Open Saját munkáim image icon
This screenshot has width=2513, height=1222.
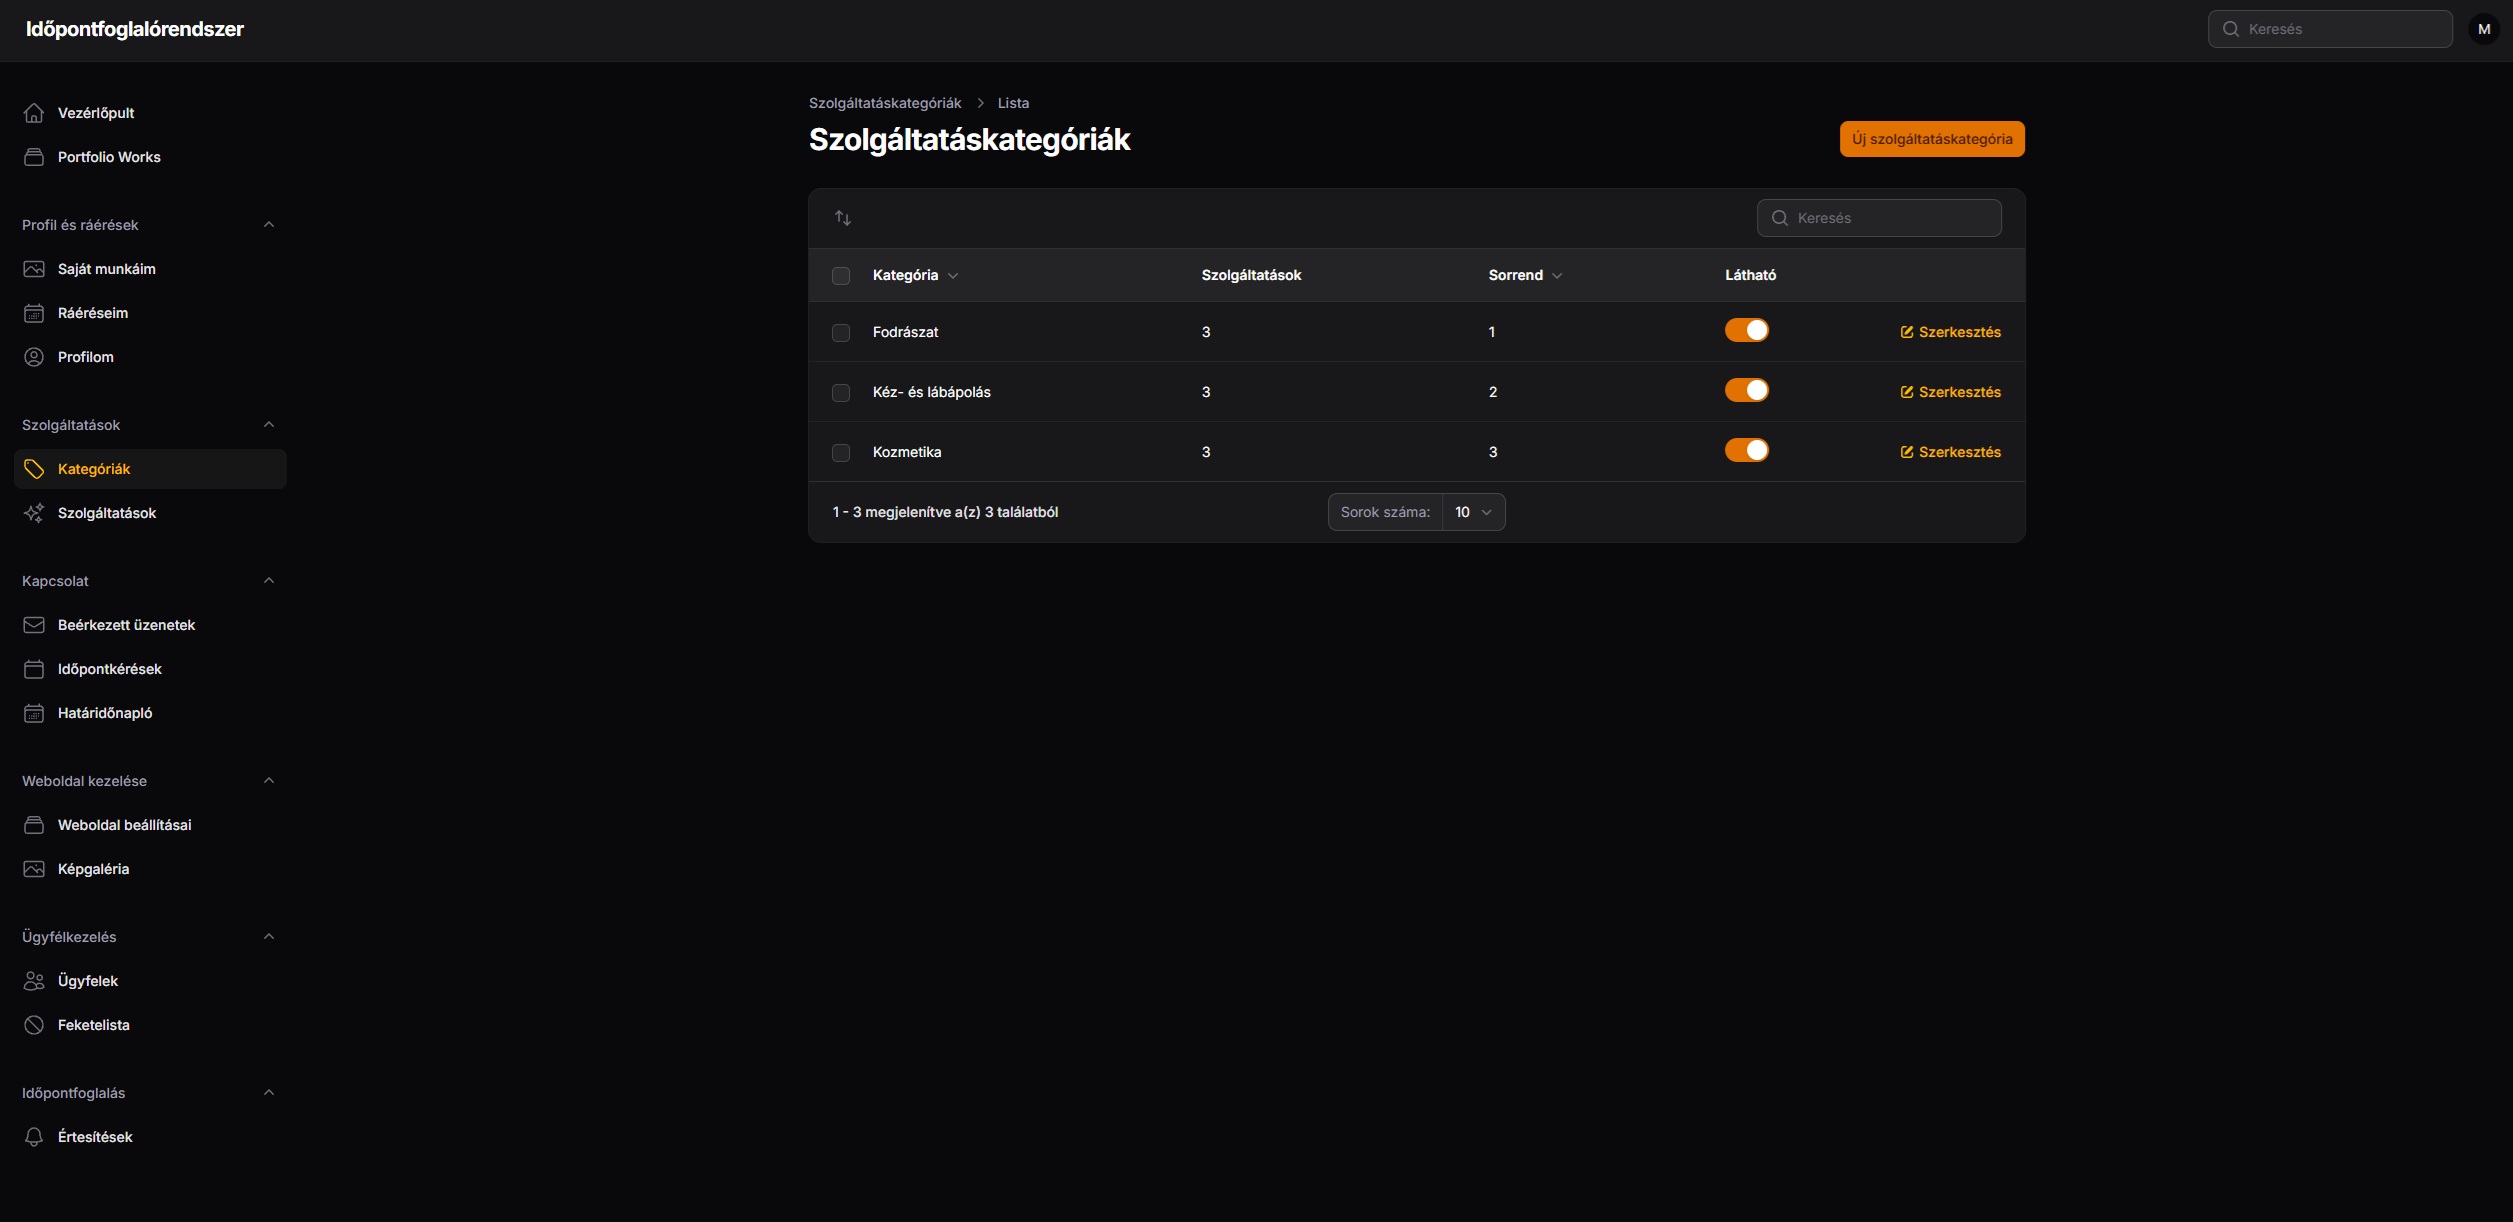pyautogui.click(x=34, y=269)
